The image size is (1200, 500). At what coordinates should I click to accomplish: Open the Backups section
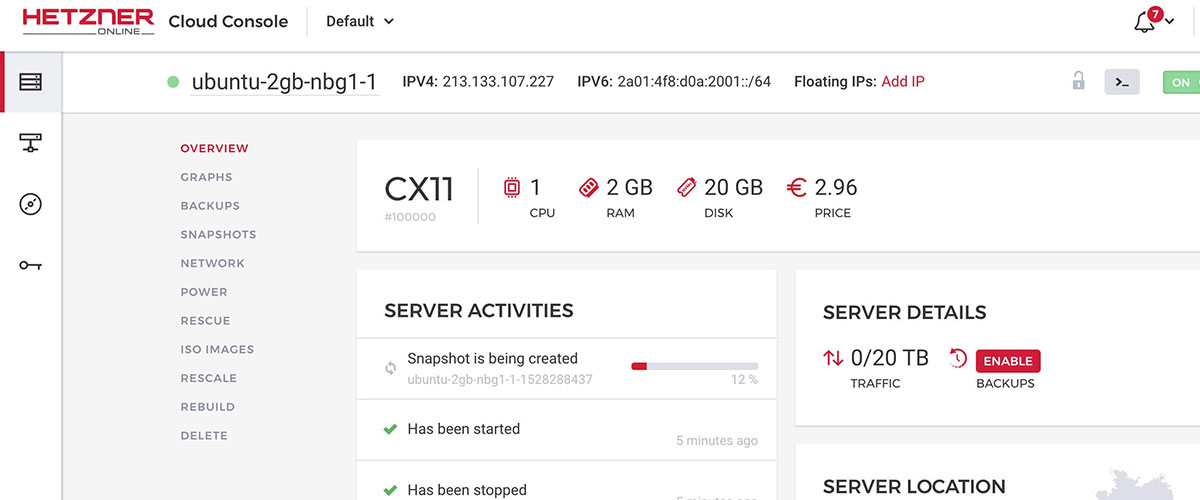(210, 206)
